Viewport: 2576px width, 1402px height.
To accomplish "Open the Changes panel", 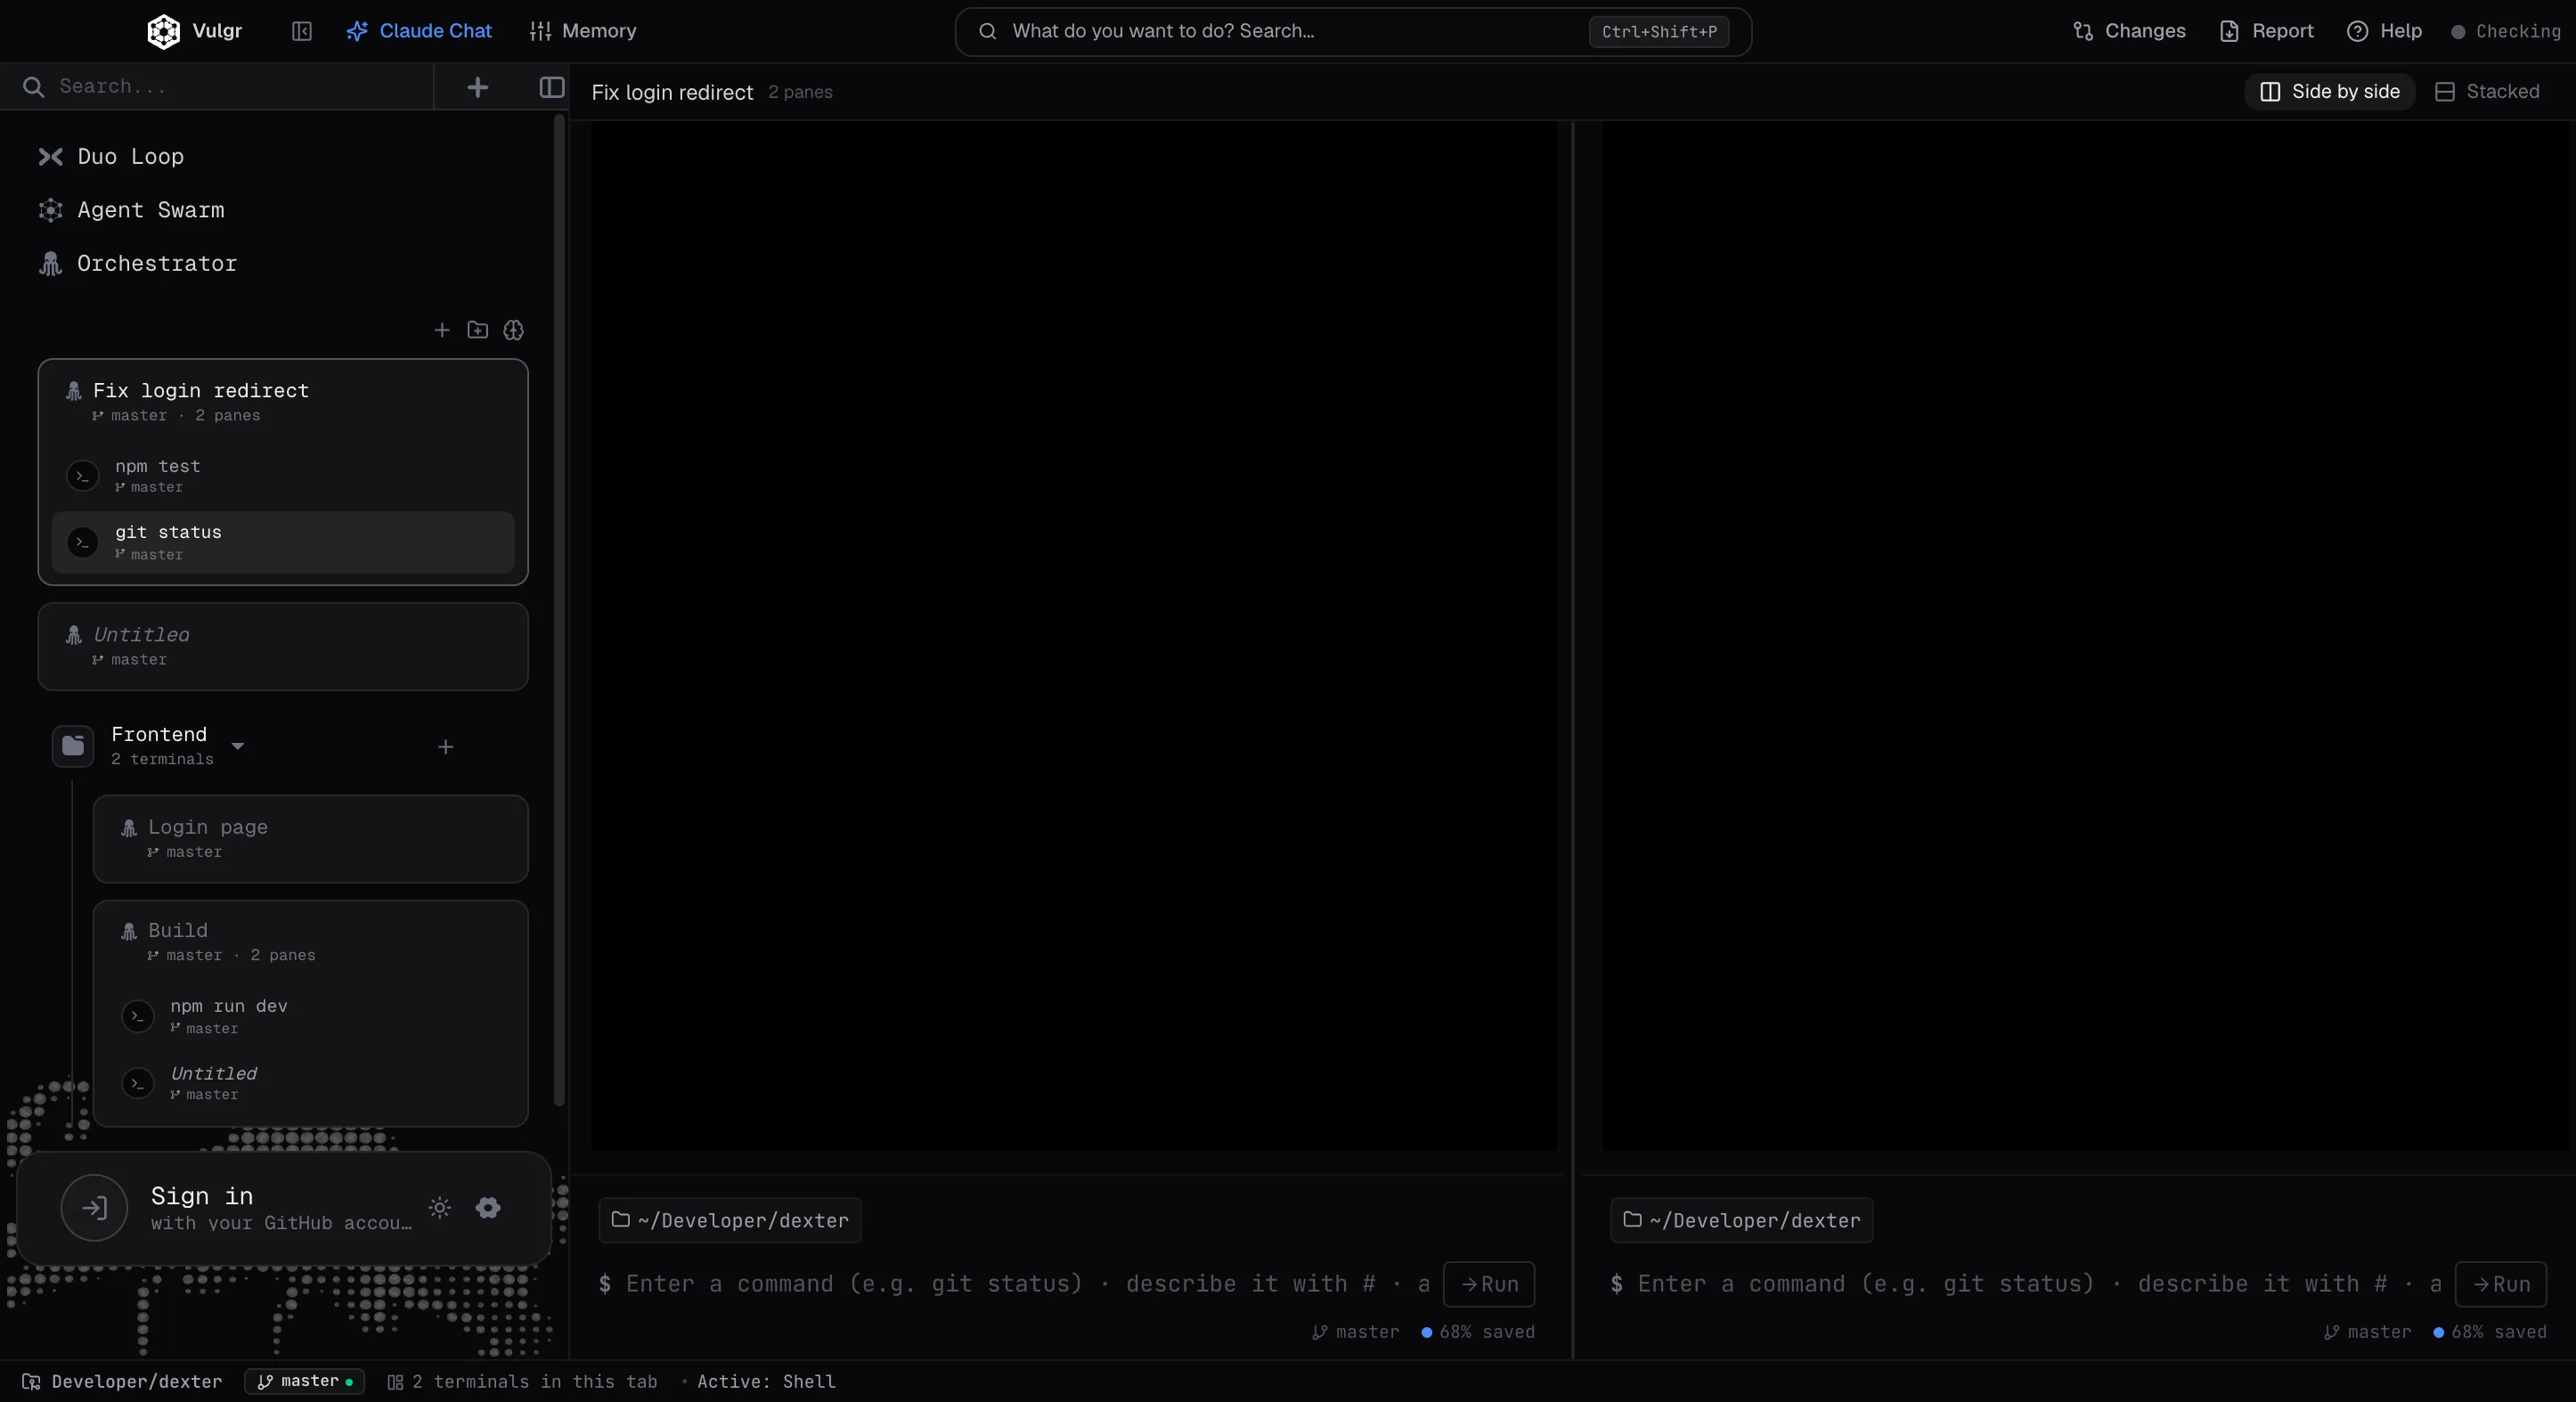I will [x=2129, y=31].
